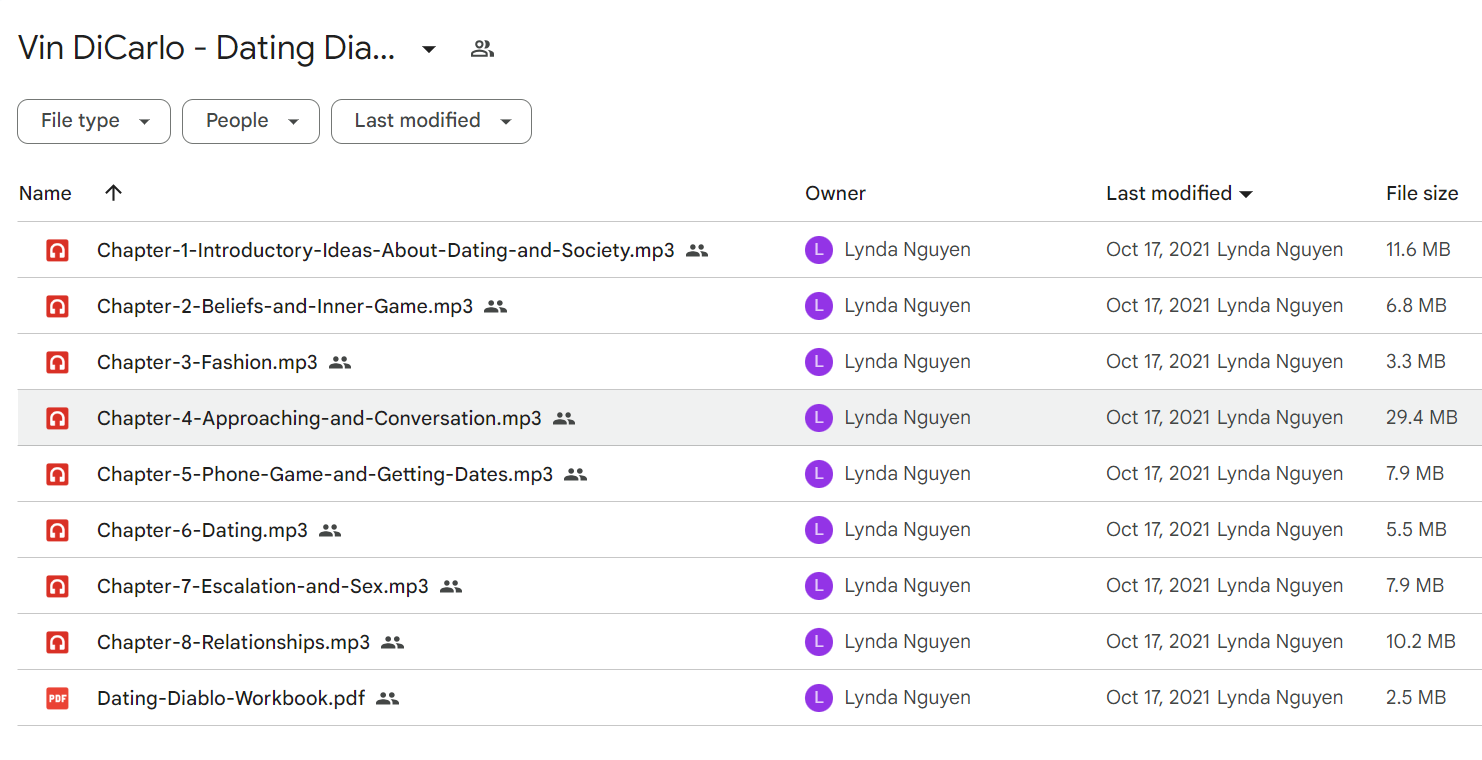Click the 11.6 MB file size
This screenshot has width=1482, height=760.
(x=1418, y=250)
